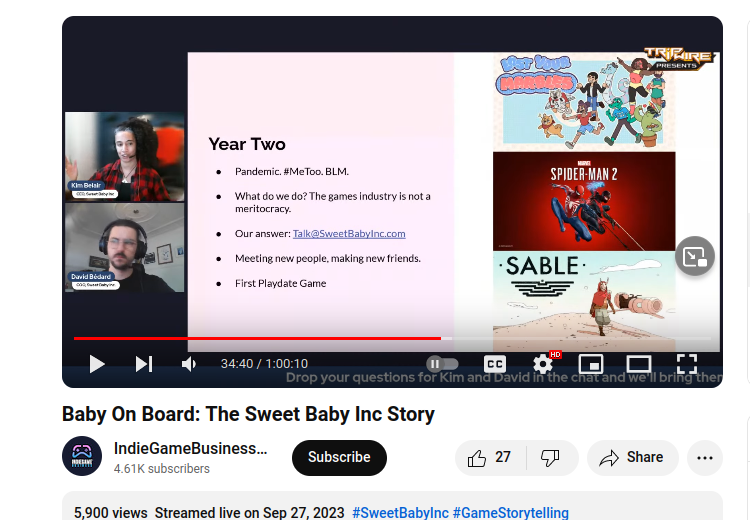
Task: Open the video settings gear
Action: (x=543, y=364)
